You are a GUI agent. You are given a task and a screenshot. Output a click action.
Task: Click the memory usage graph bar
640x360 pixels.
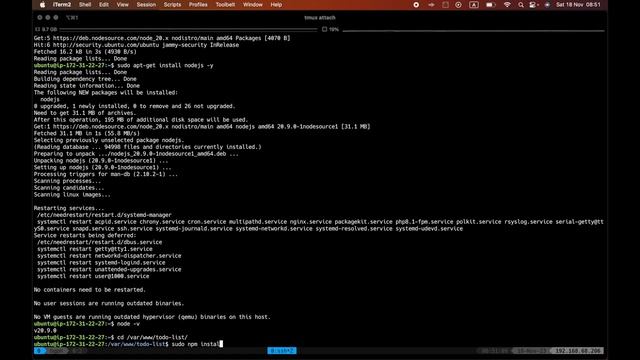(189, 29)
